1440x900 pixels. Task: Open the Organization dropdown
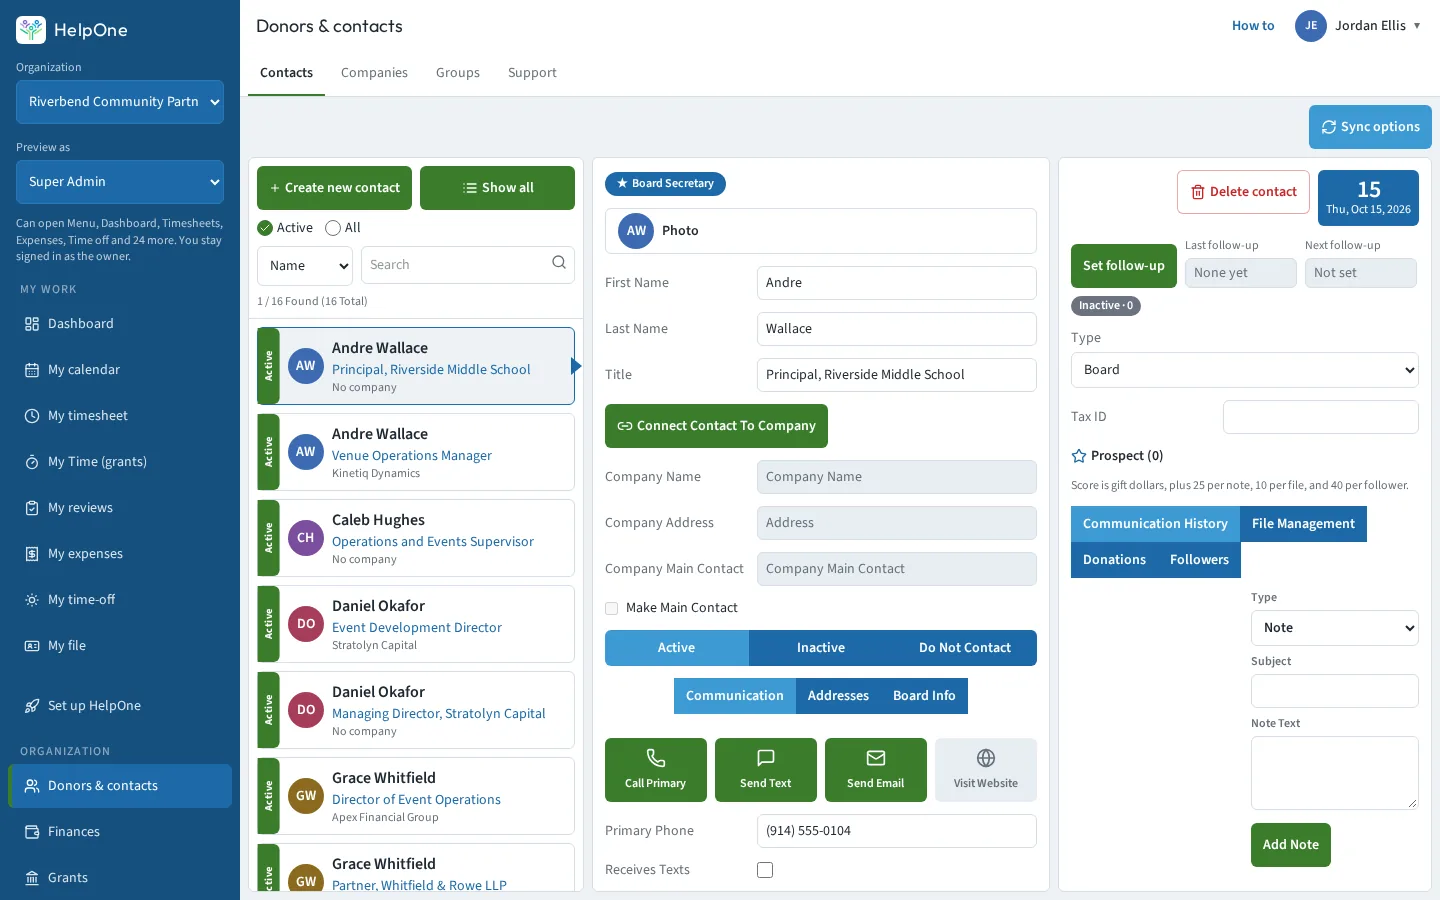120,102
